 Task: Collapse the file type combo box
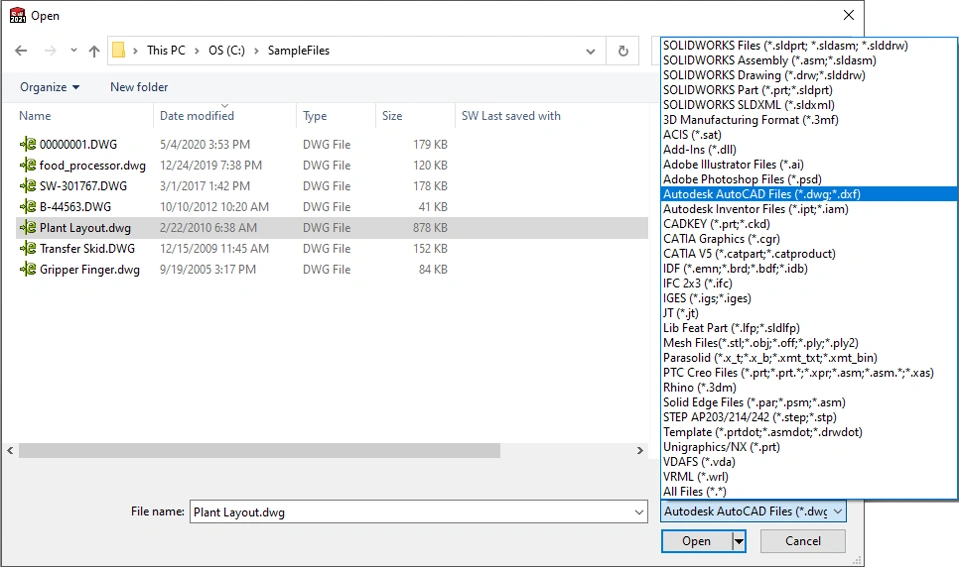tap(838, 511)
